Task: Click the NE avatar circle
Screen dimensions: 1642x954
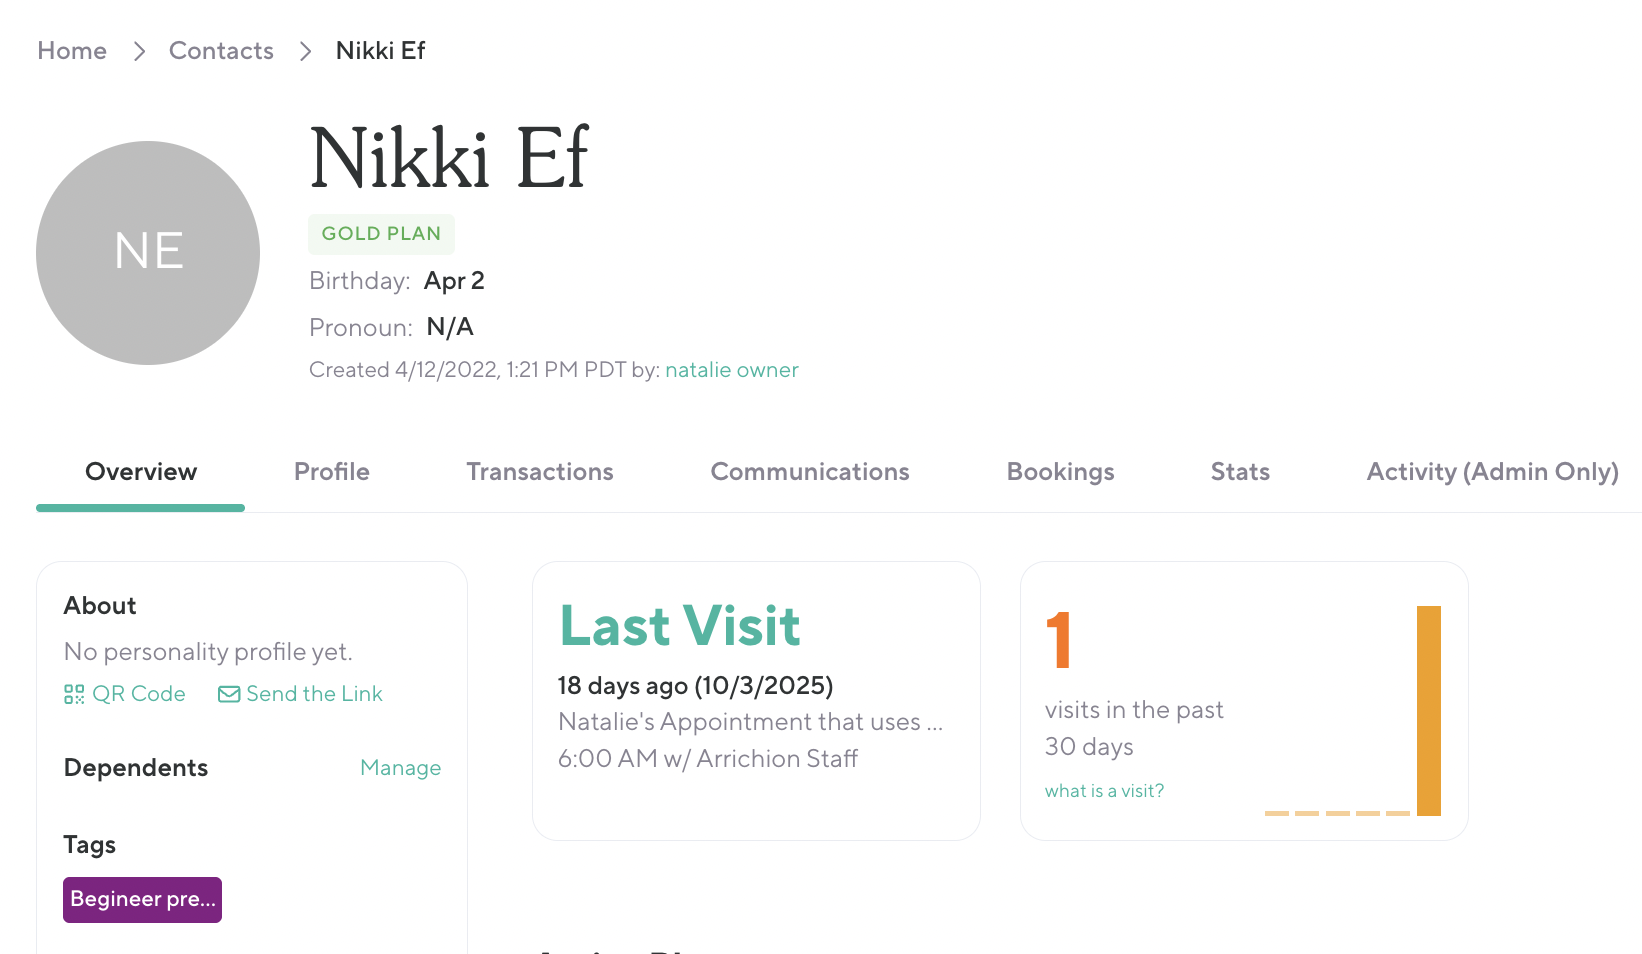Action: click(148, 253)
